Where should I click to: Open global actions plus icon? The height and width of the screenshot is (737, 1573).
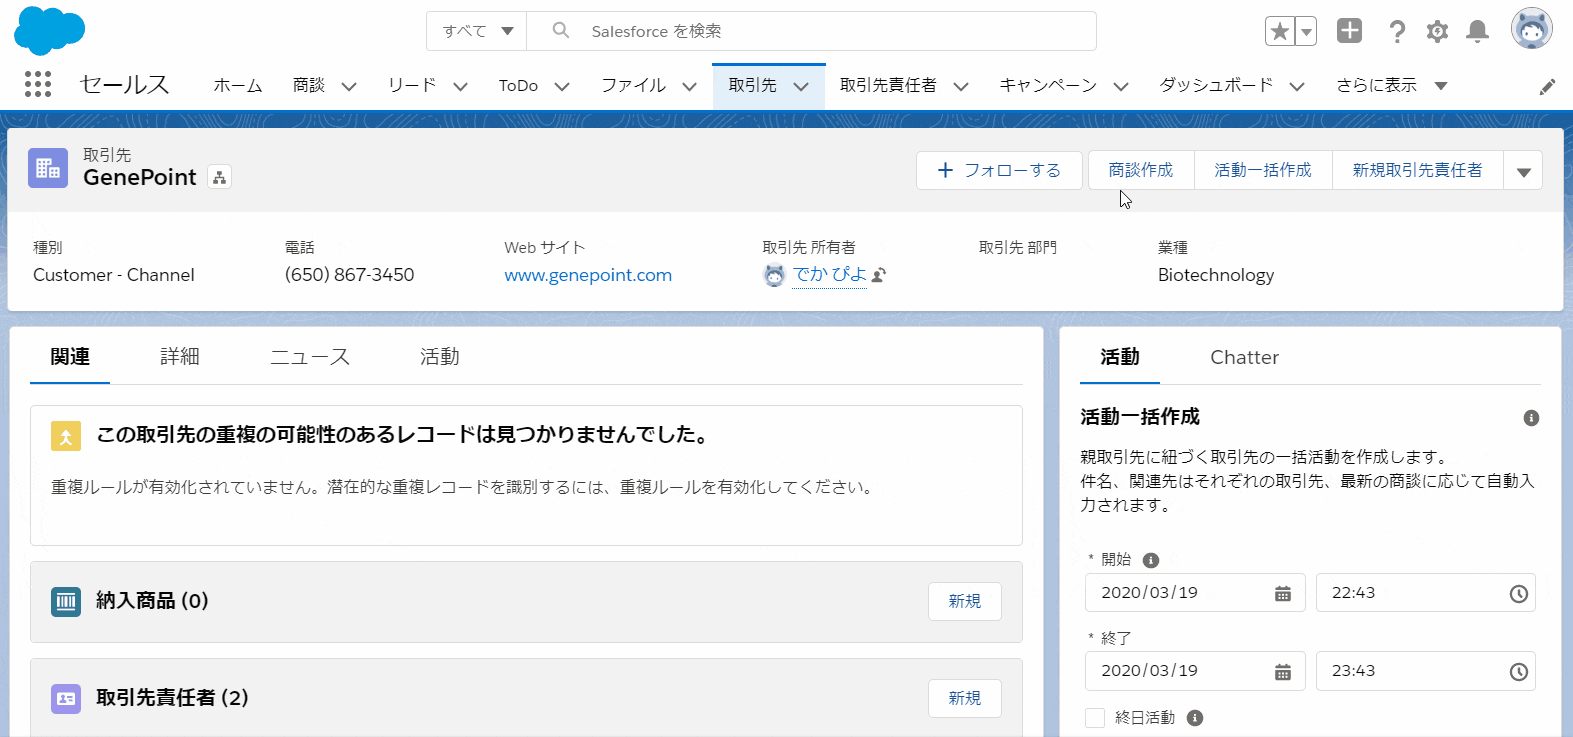pyautogui.click(x=1350, y=31)
